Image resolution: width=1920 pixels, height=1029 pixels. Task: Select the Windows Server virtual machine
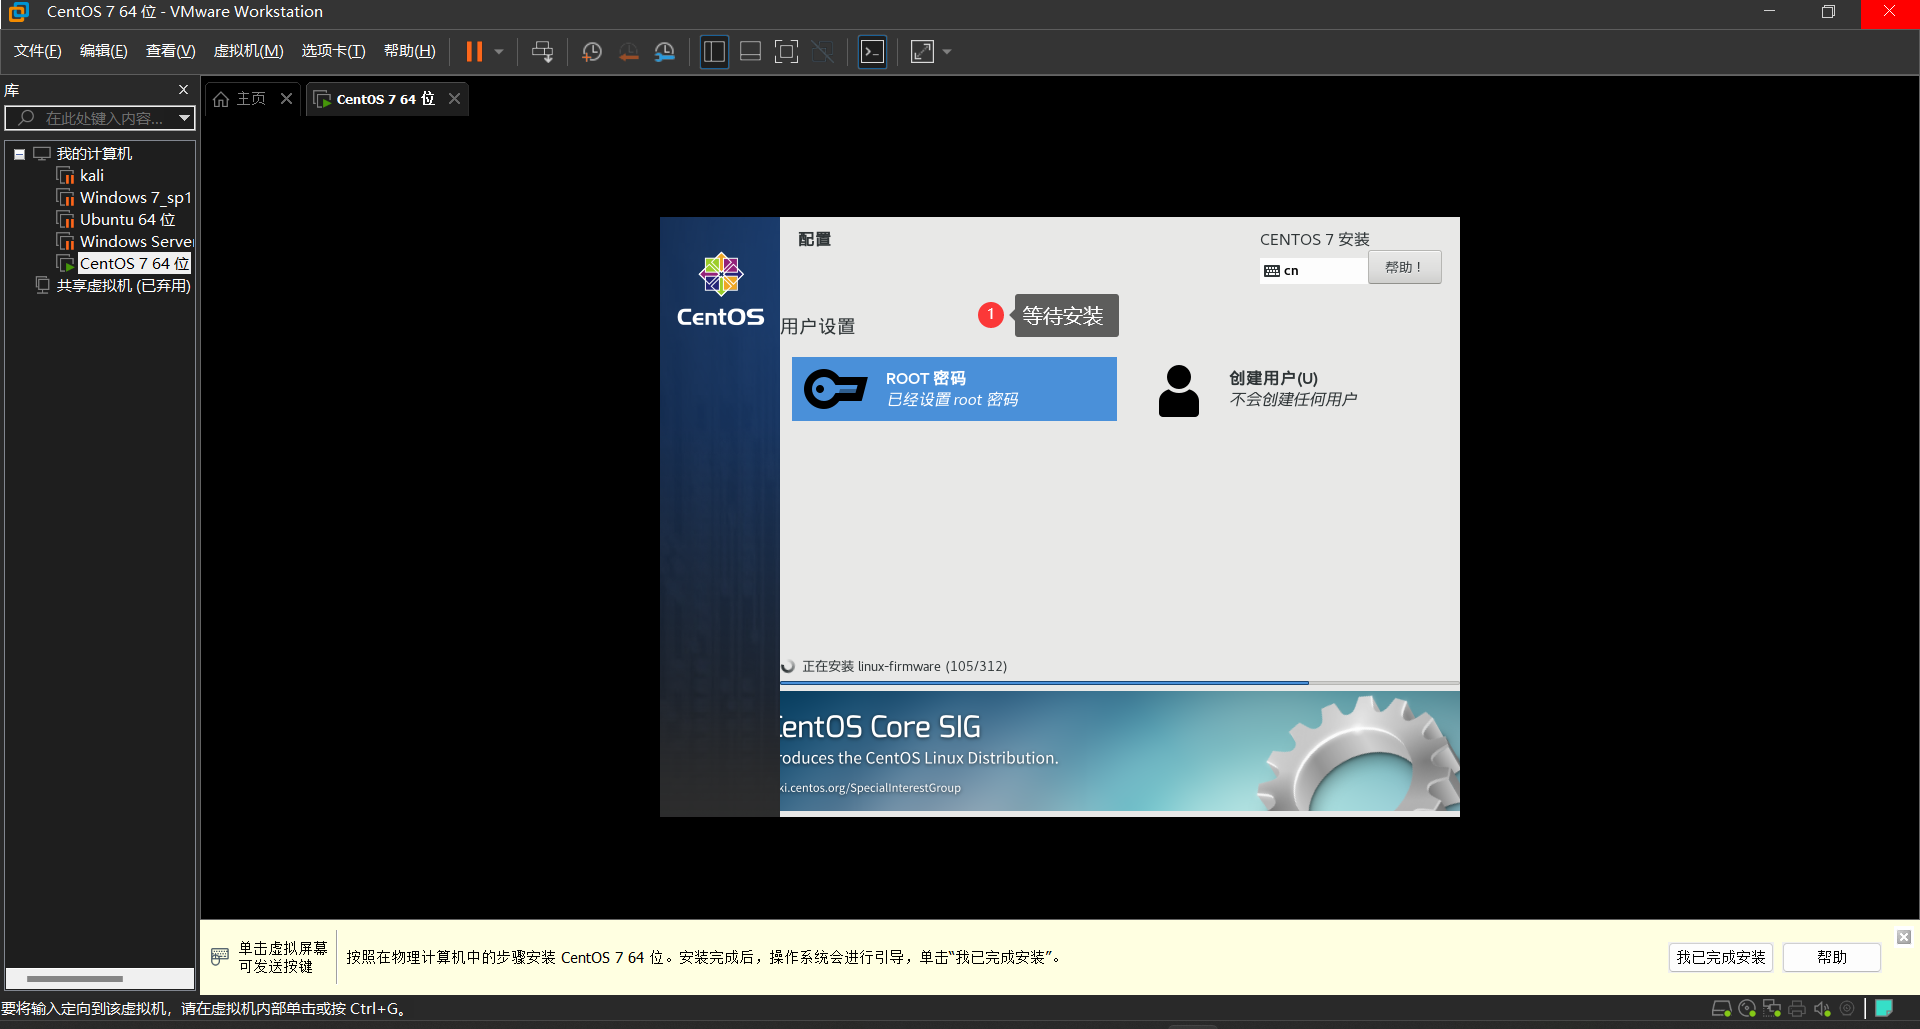click(x=136, y=242)
